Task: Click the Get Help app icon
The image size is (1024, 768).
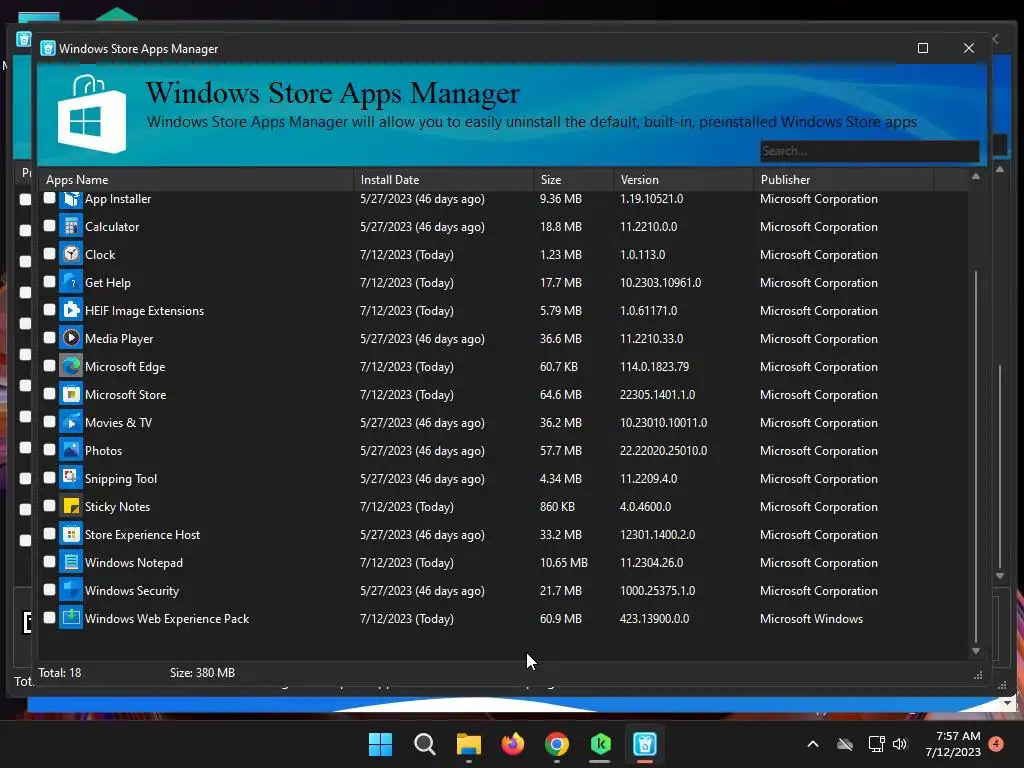Action: click(x=71, y=283)
